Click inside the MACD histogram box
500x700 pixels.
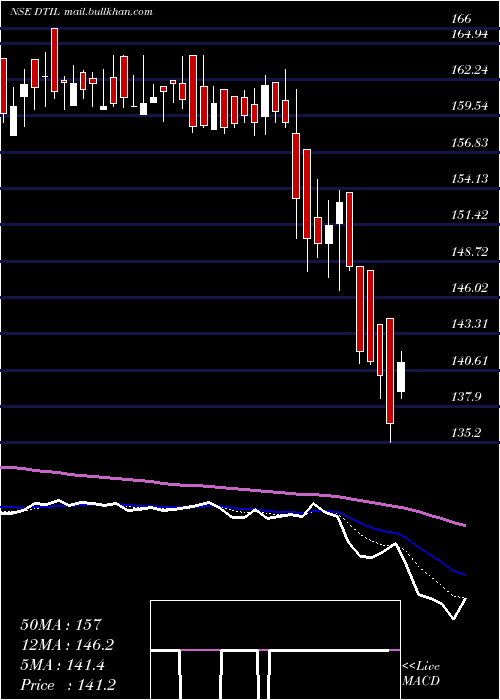[275, 650]
